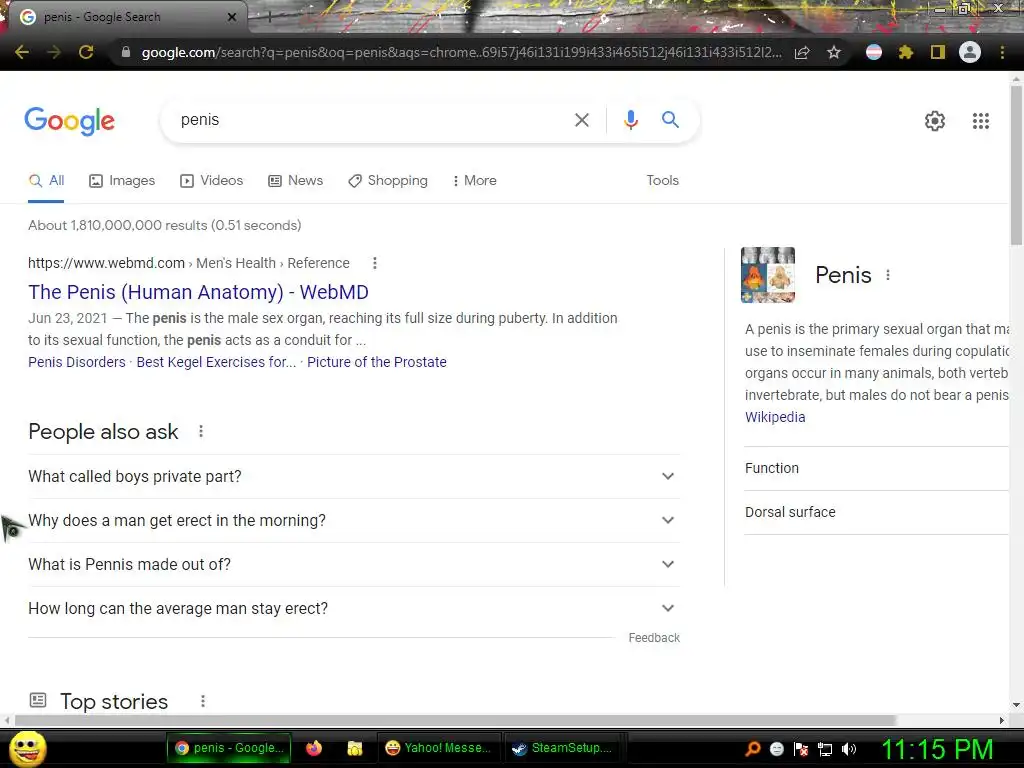Image resolution: width=1024 pixels, height=768 pixels.
Task: Open the Penis Disorders sitelink
Action: (x=76, y=362)
